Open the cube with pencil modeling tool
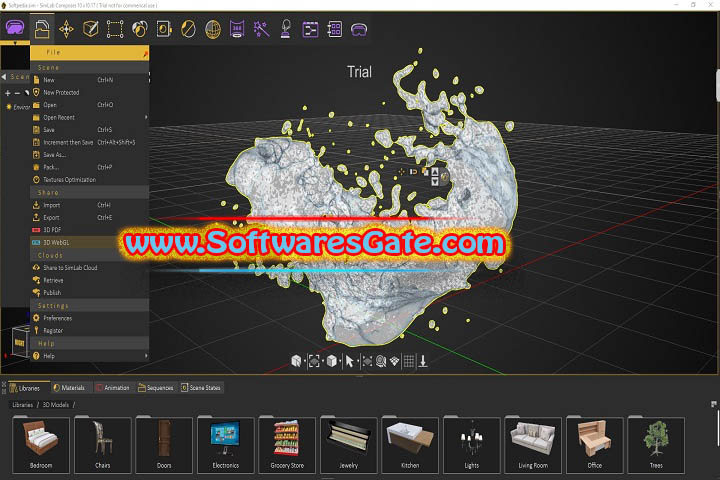This screenshot has width=720, height=480. tap(90, 29)
